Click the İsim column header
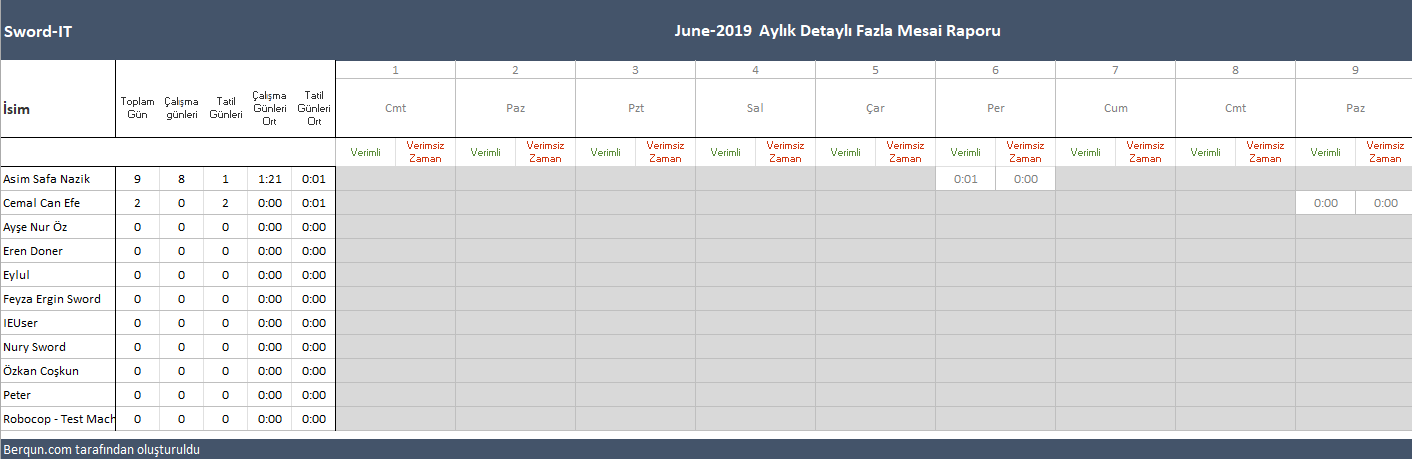The height and width of the screenshot is (459, 1412). tap(17, 109)
